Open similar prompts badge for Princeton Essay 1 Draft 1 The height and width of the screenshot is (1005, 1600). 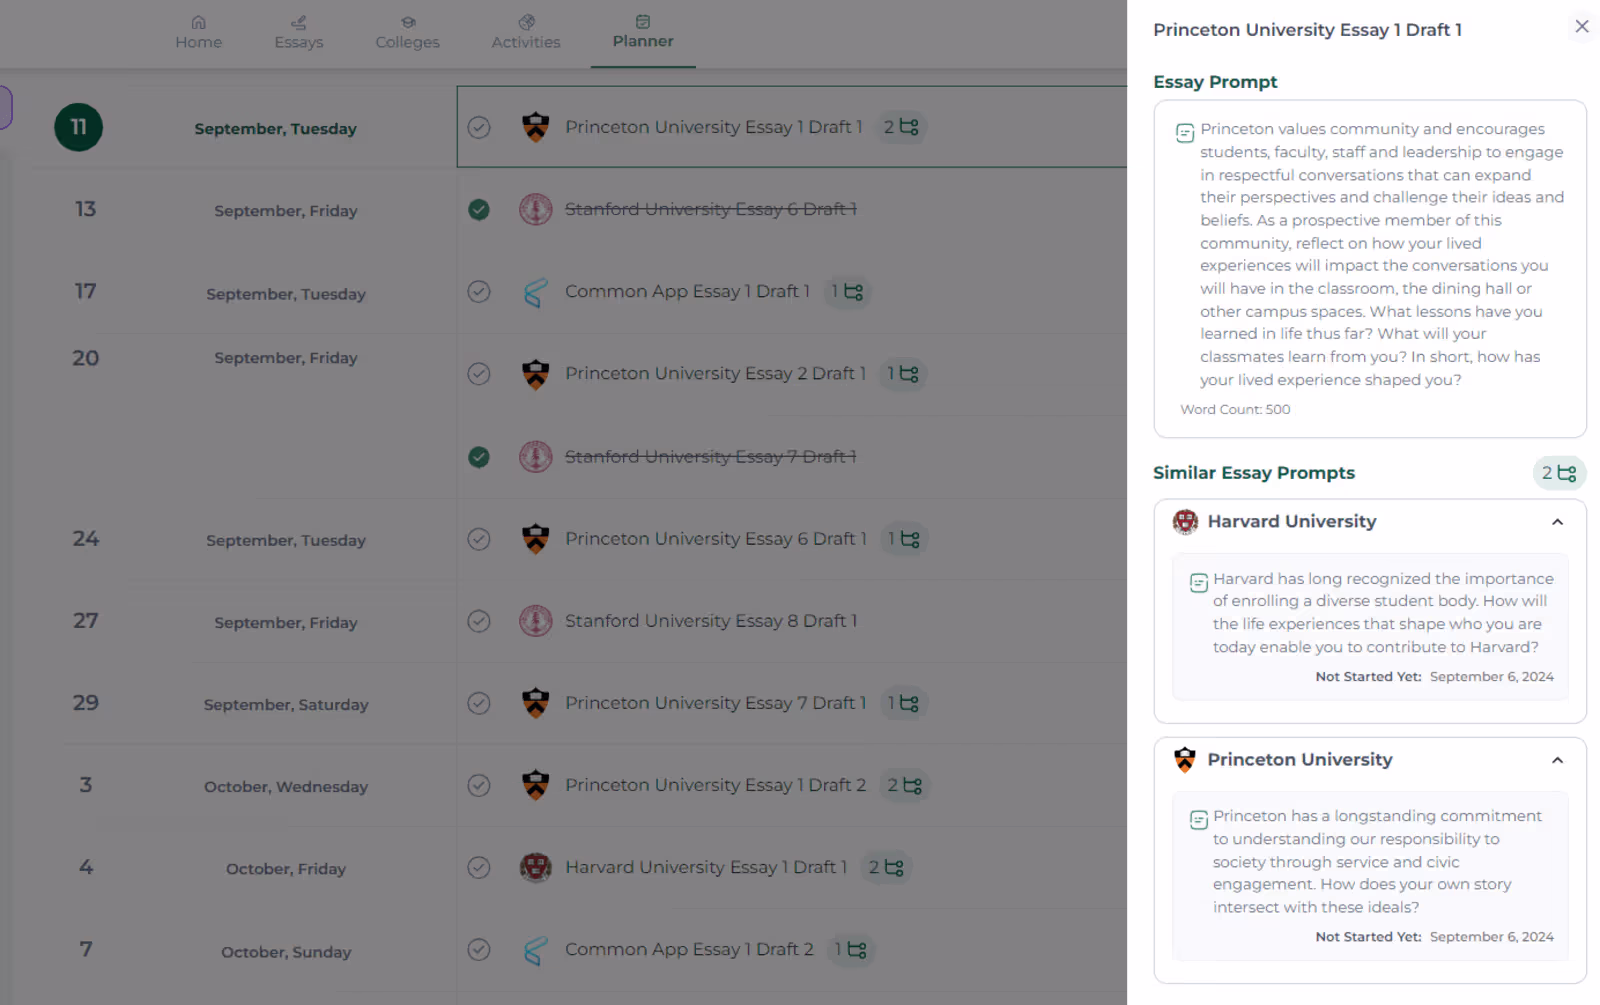coord(901,127)
